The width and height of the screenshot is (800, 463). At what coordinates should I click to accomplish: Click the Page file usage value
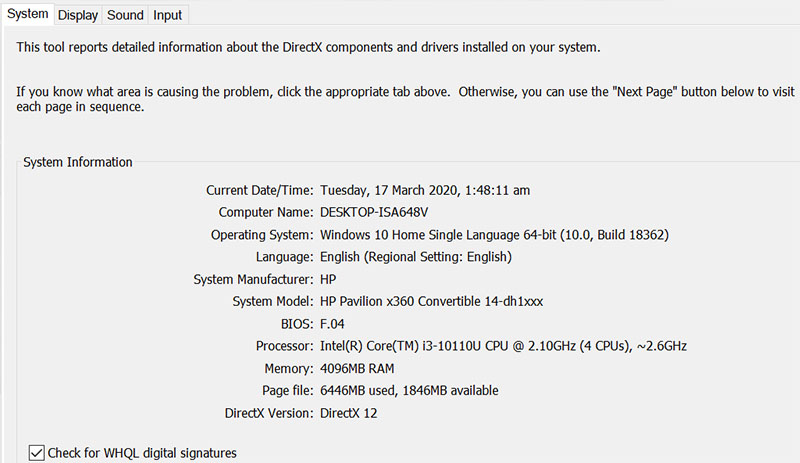point(409,390)
